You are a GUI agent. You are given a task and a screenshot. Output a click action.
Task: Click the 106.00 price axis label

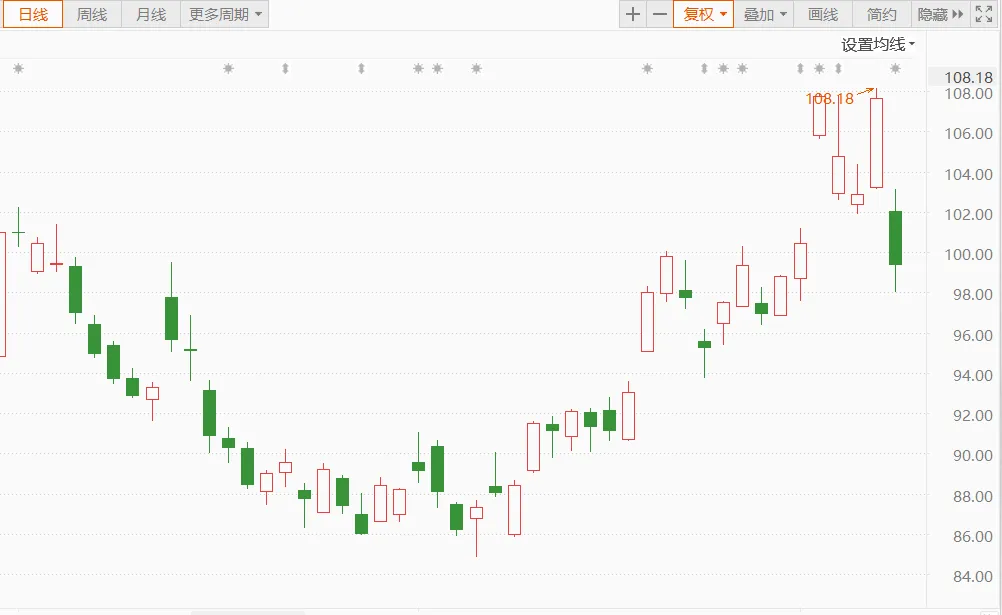[968, 134]
